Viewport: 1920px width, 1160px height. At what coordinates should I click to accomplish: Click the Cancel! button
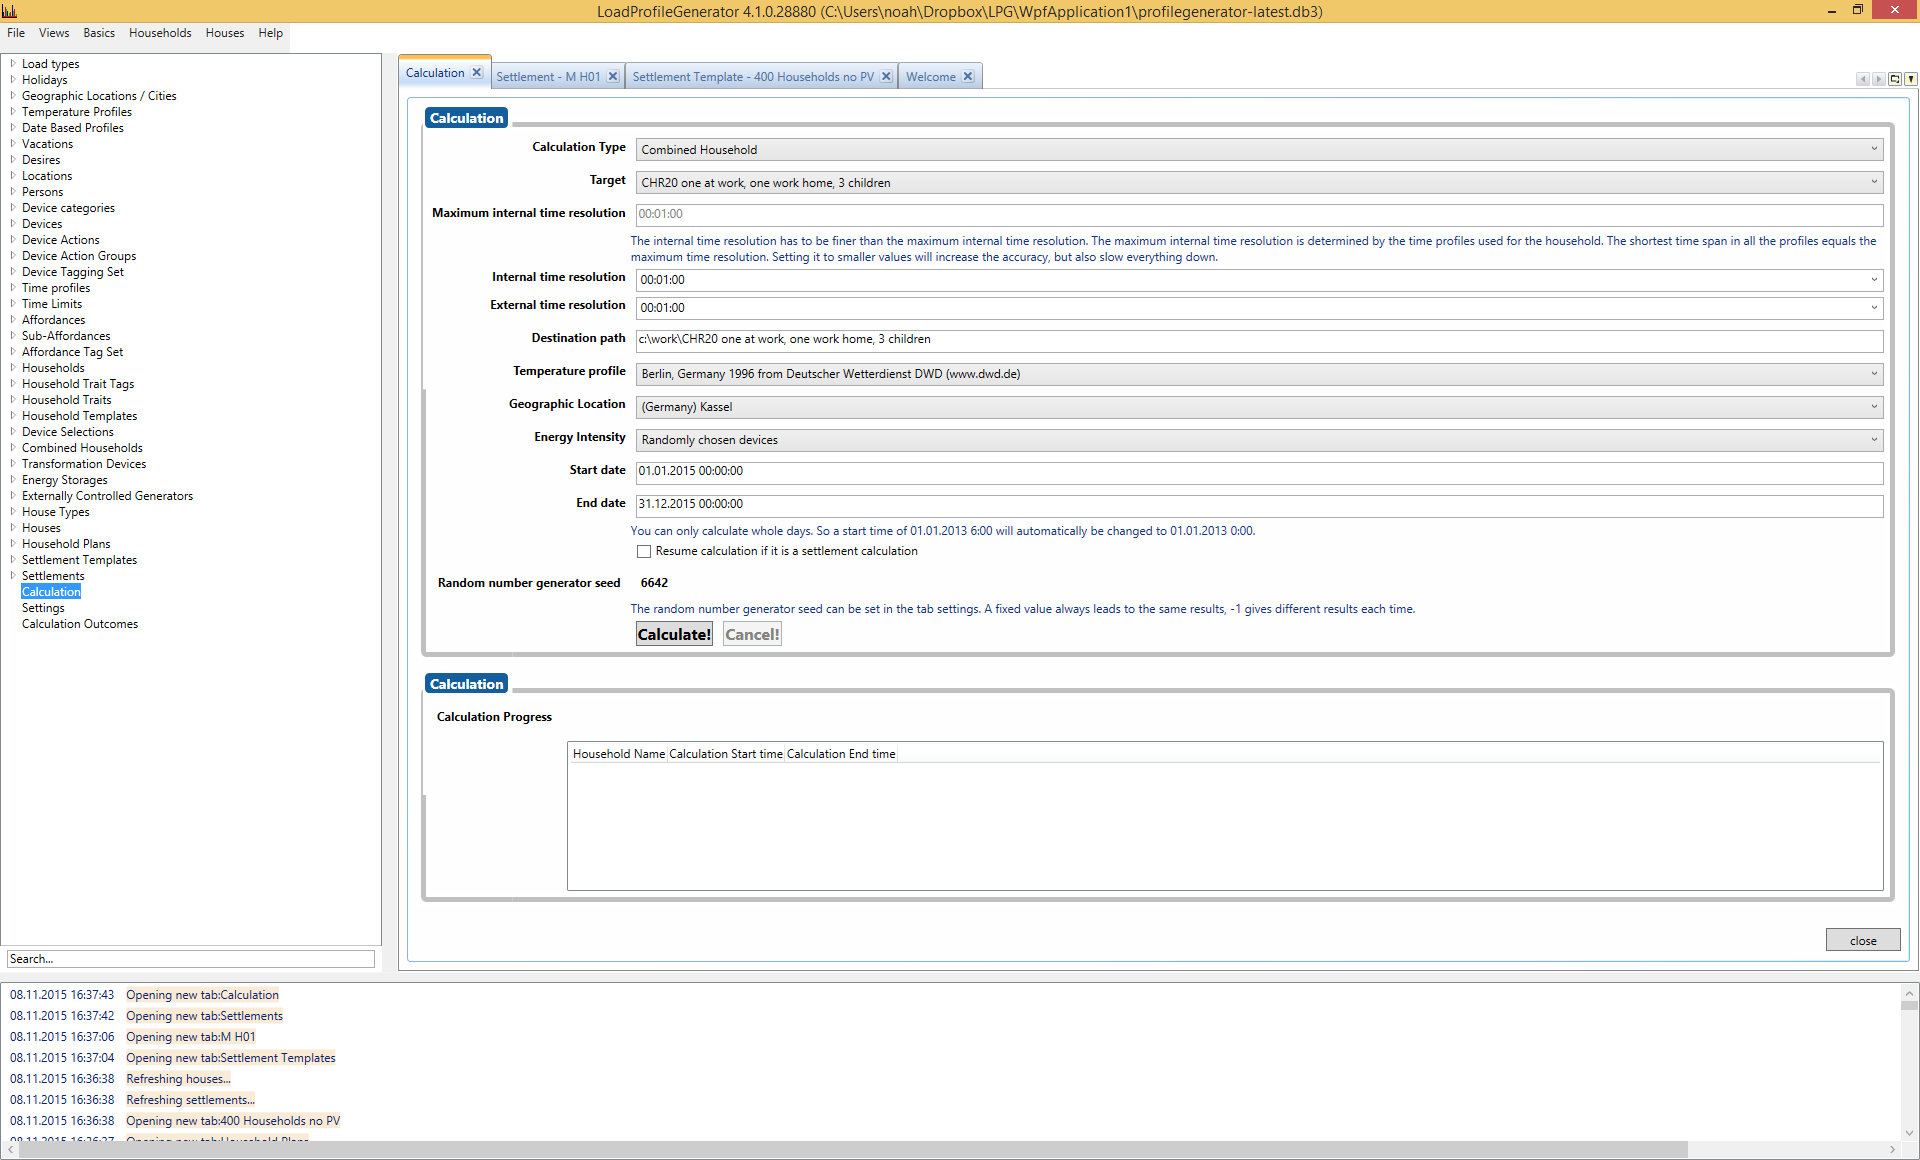(x=752, y=634)
